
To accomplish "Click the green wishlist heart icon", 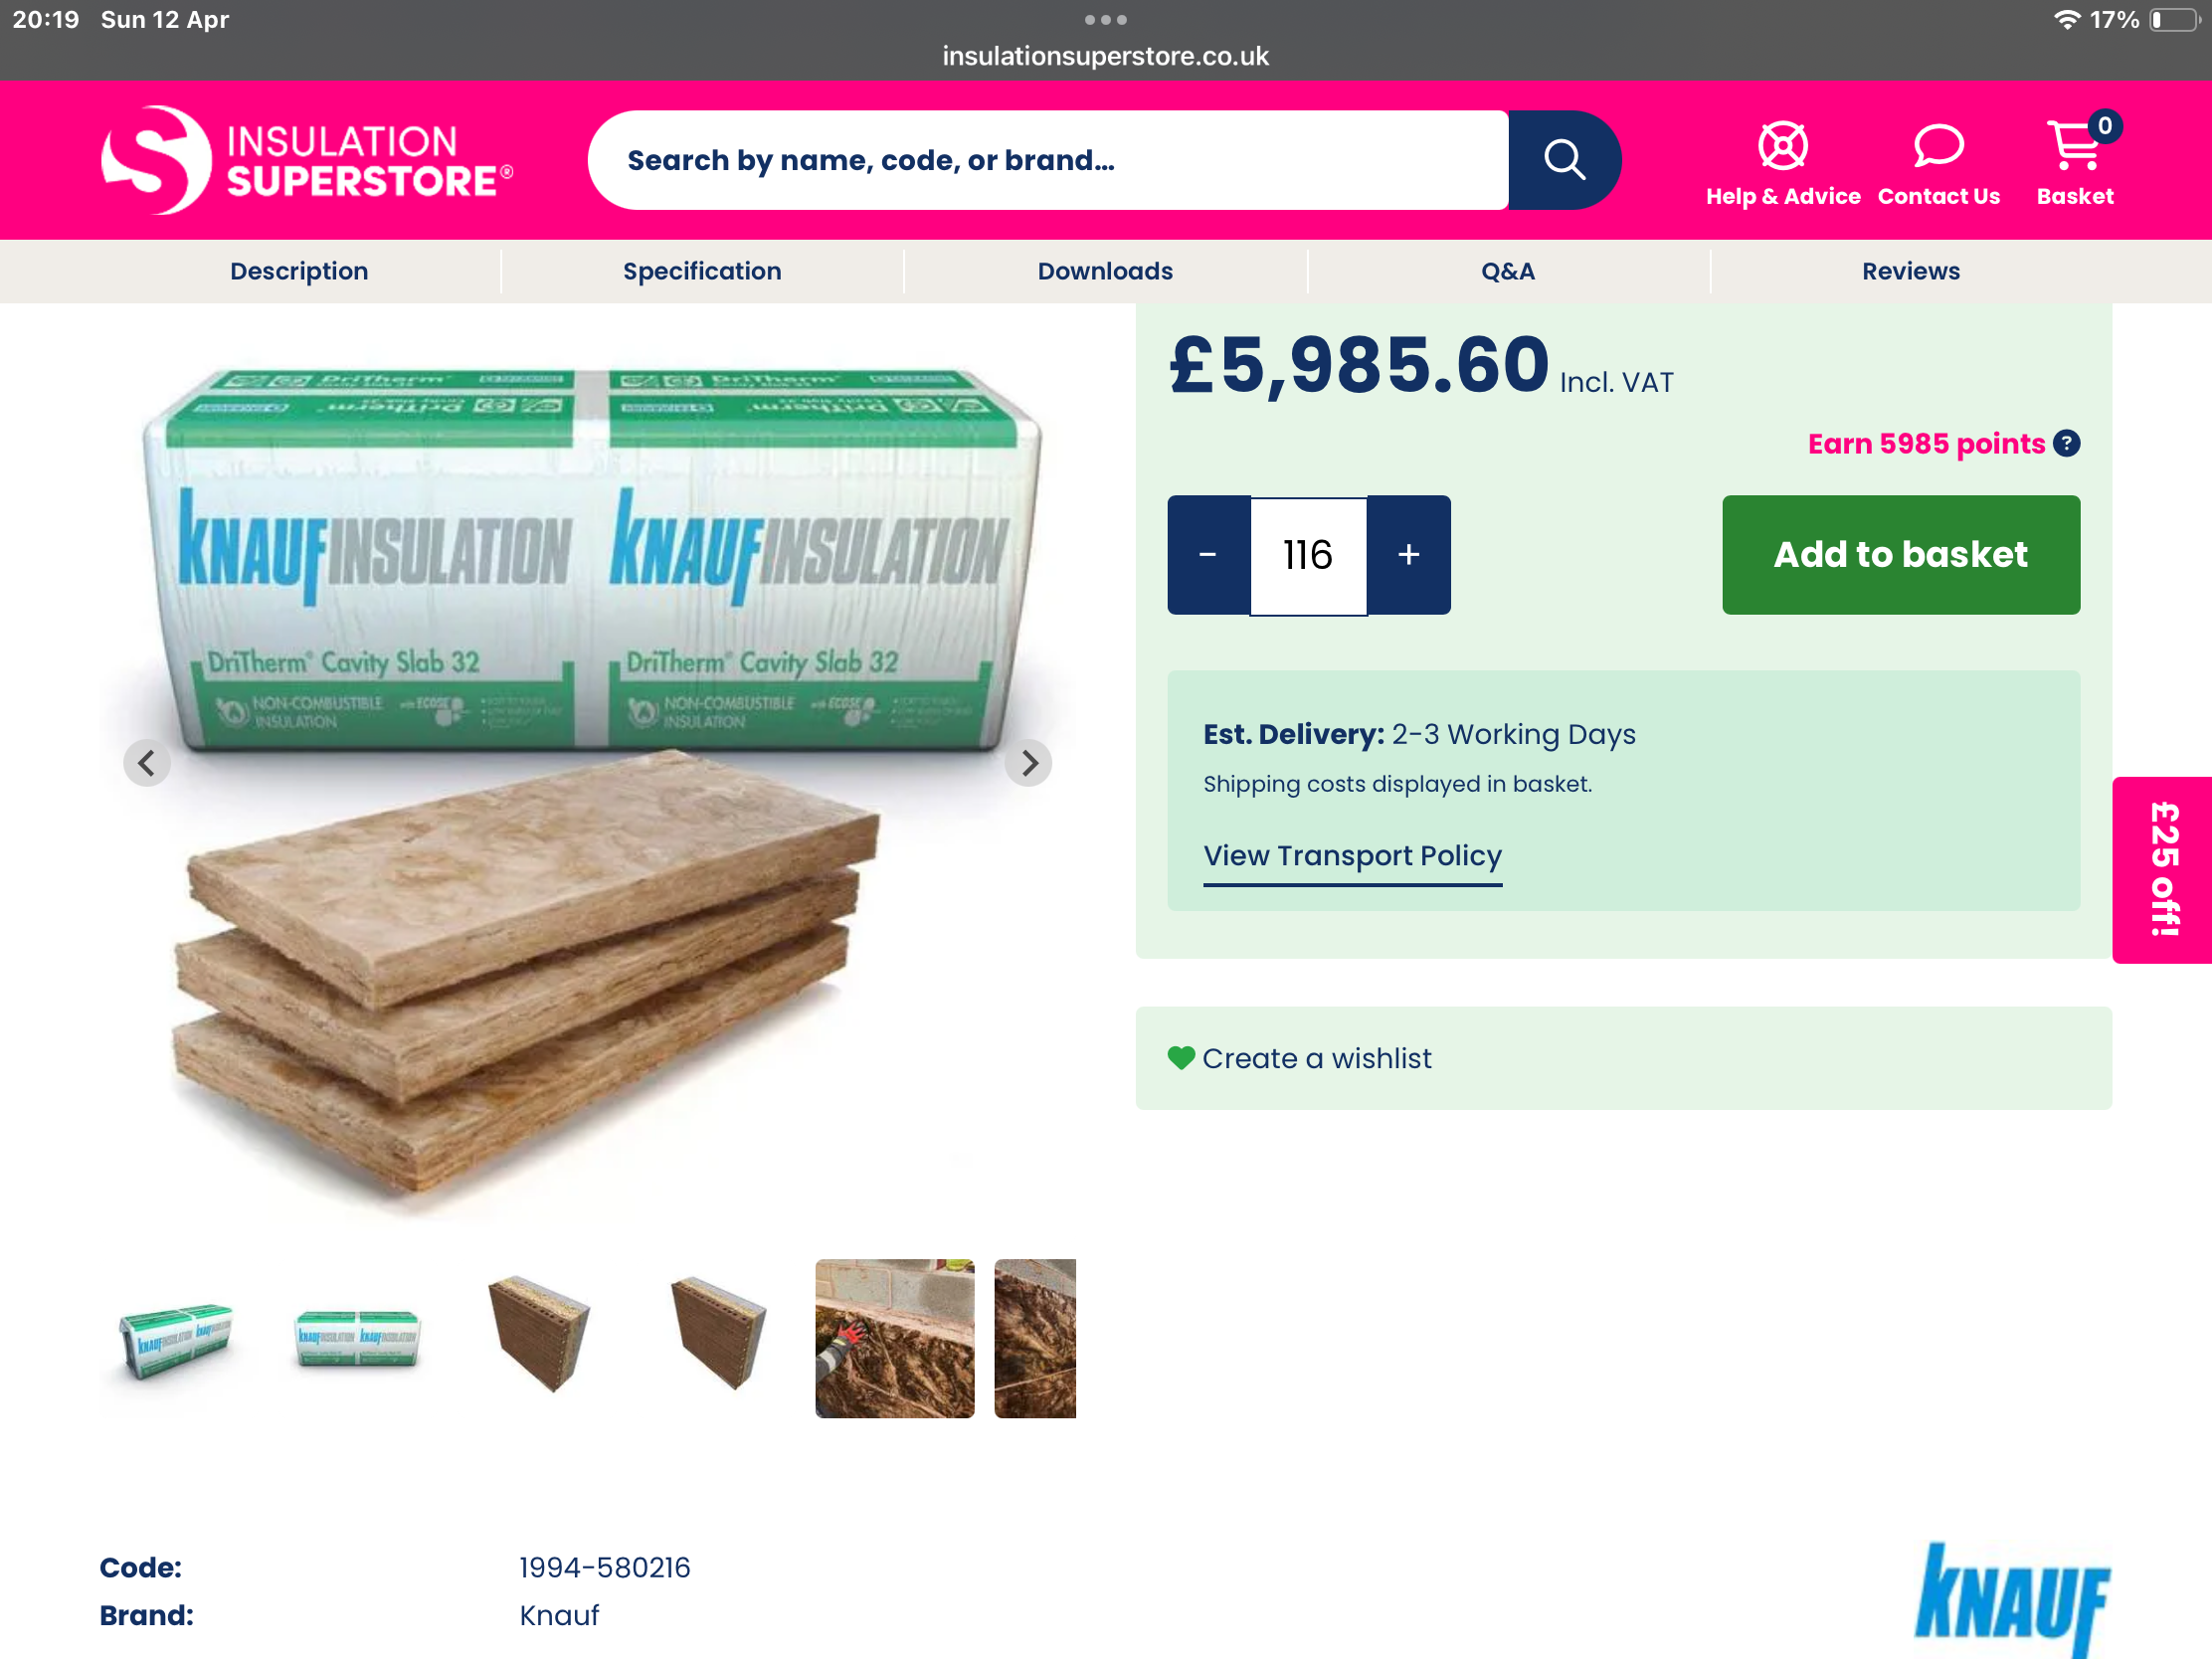I will click(1181, 1058).
